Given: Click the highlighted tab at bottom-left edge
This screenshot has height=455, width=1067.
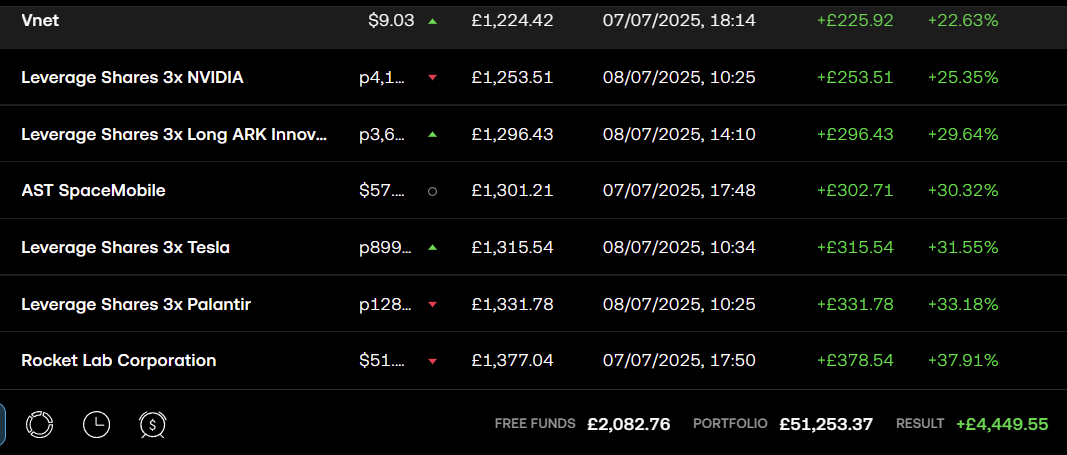Looking at the screenshot, I should click(3, 424).
